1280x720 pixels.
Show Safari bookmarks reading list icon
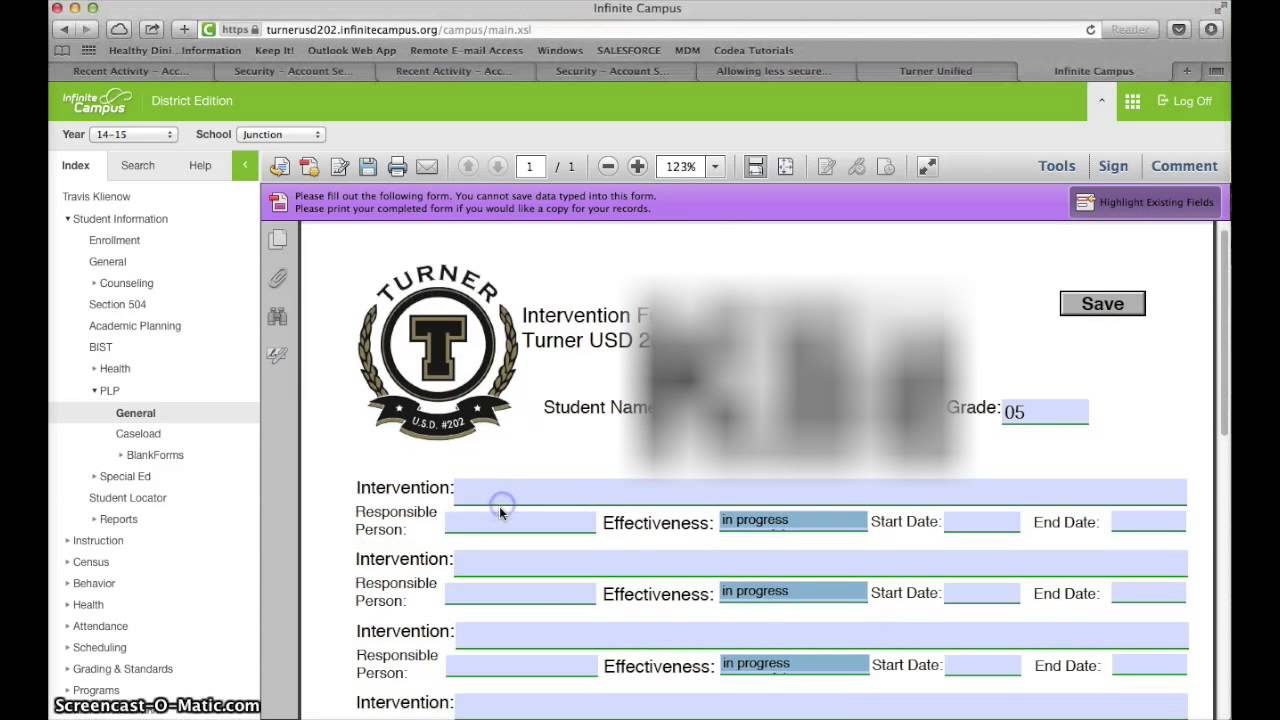(x=63, y=50)
